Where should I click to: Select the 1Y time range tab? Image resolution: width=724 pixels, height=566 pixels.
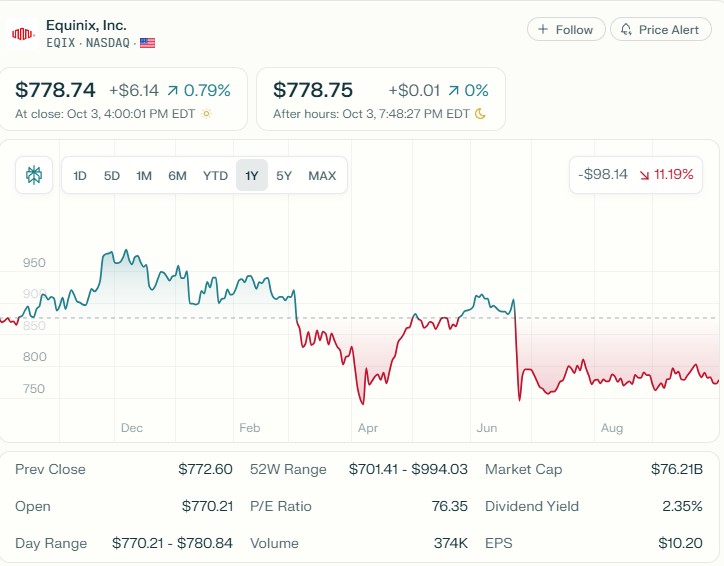[x=252, y=176]
